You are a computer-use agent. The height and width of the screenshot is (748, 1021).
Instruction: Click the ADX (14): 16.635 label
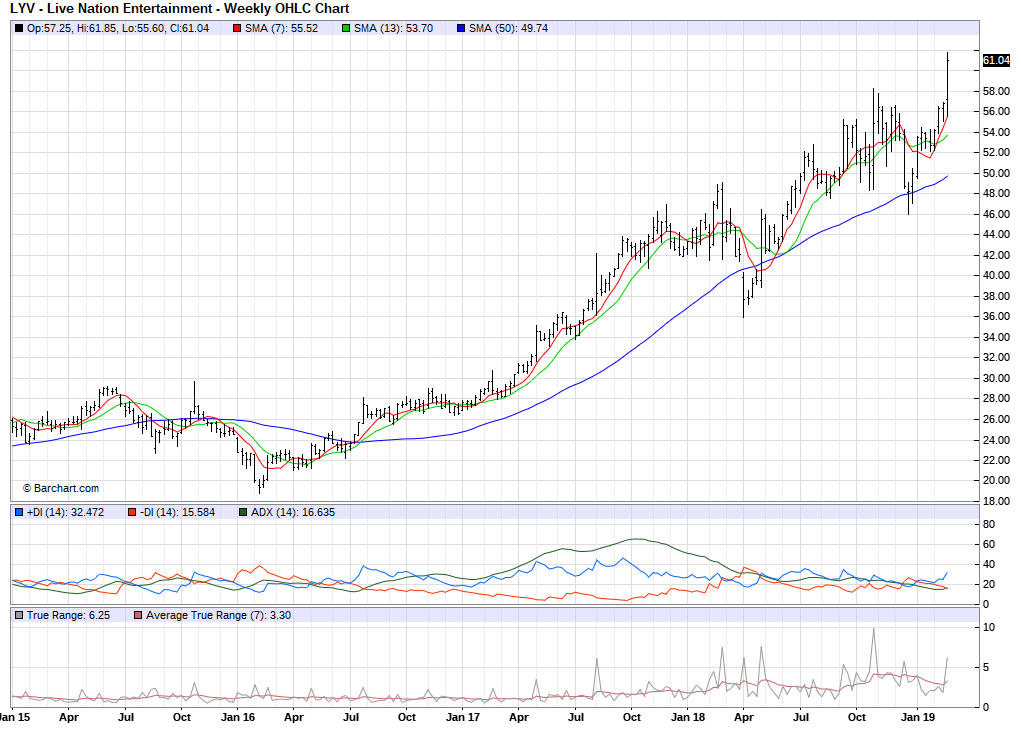click(x=293, y=512)
